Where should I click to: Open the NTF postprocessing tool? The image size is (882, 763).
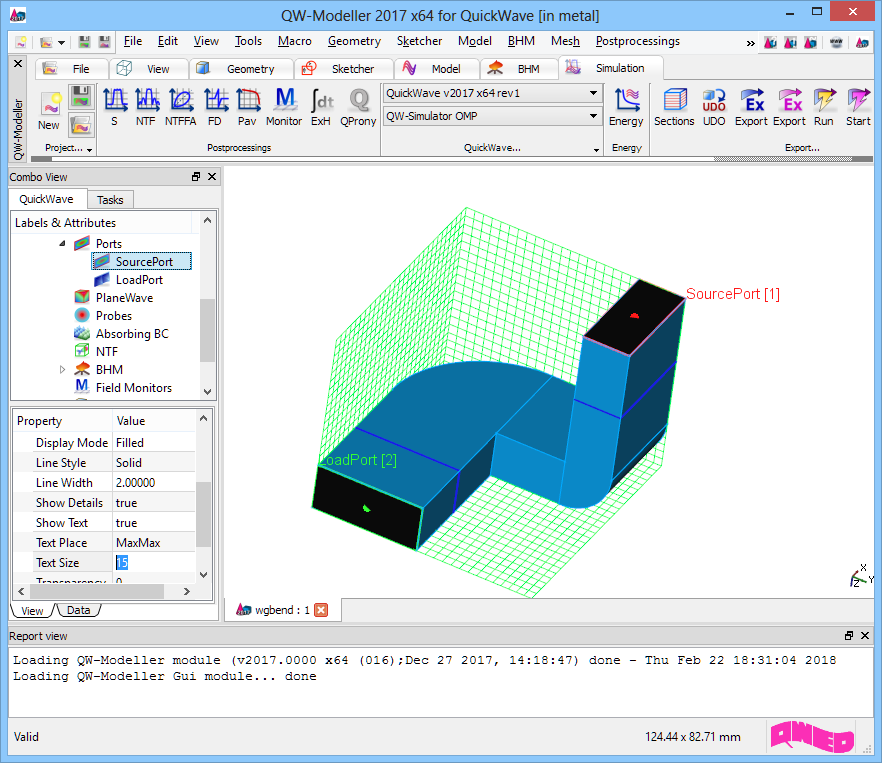tap(146, 106)
